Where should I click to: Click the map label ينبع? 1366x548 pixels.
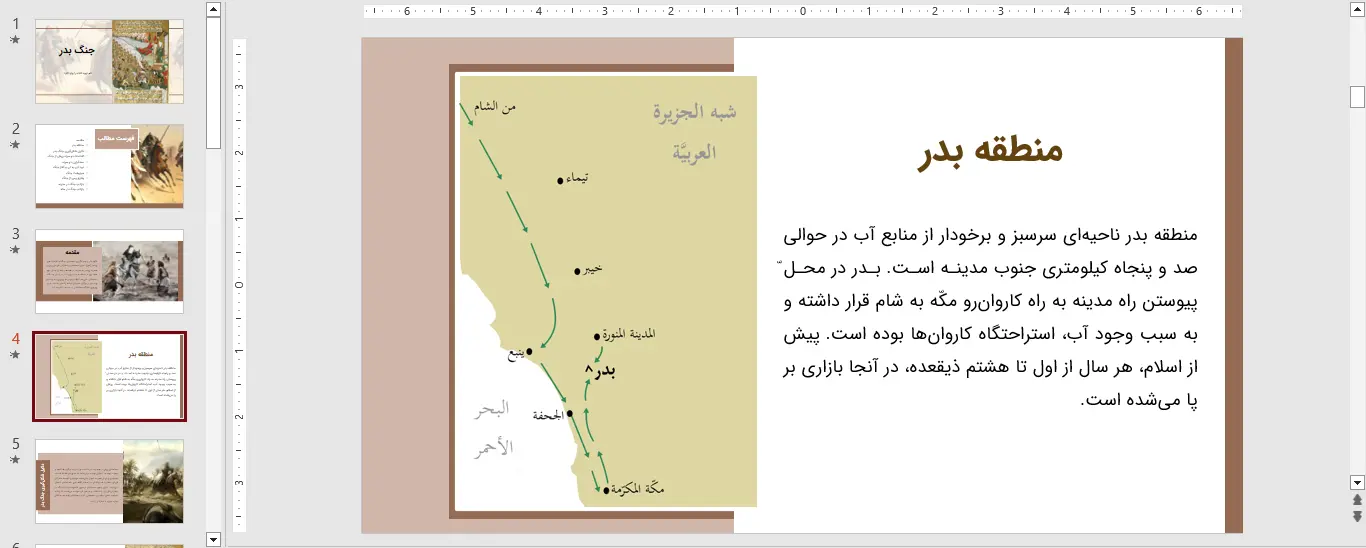[x=516, y=353]
